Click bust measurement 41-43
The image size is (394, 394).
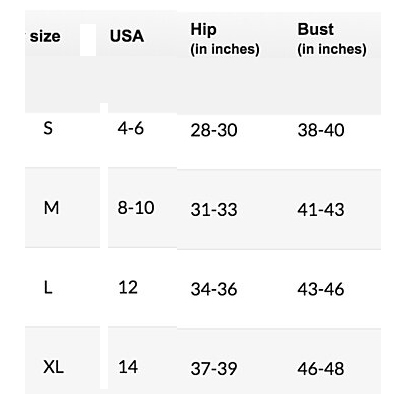pyautogui.click(x=321, y=210)
